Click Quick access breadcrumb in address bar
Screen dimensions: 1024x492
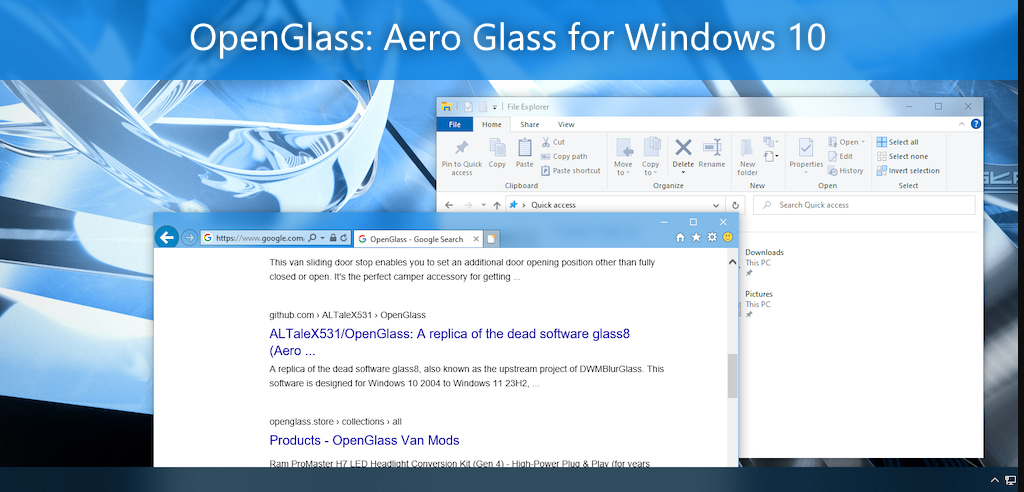[553, 205]
